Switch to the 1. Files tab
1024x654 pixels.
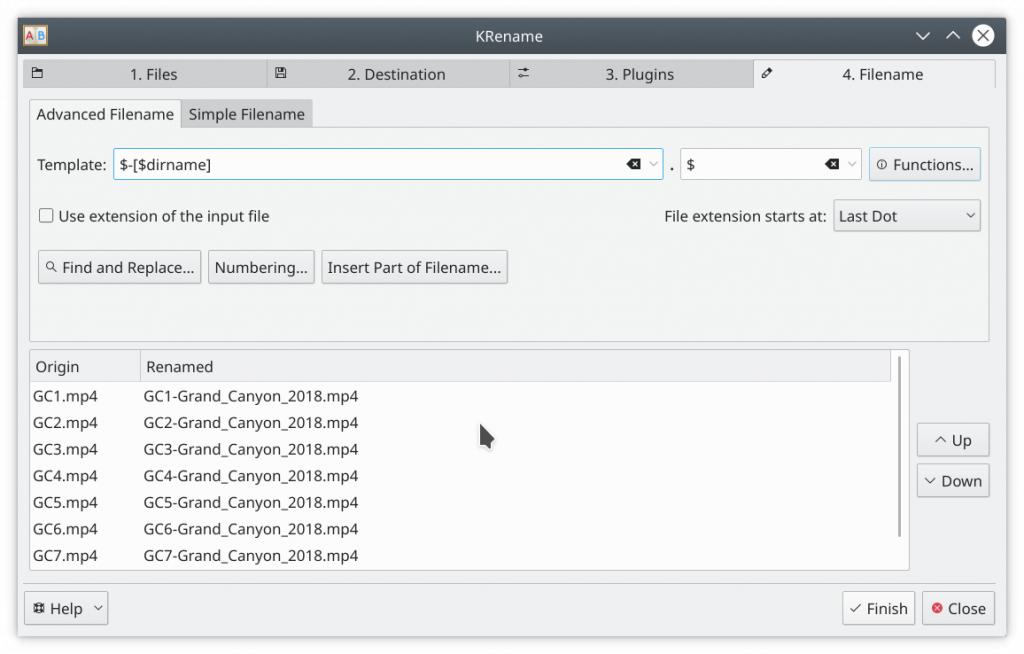(x=145, y=74)
